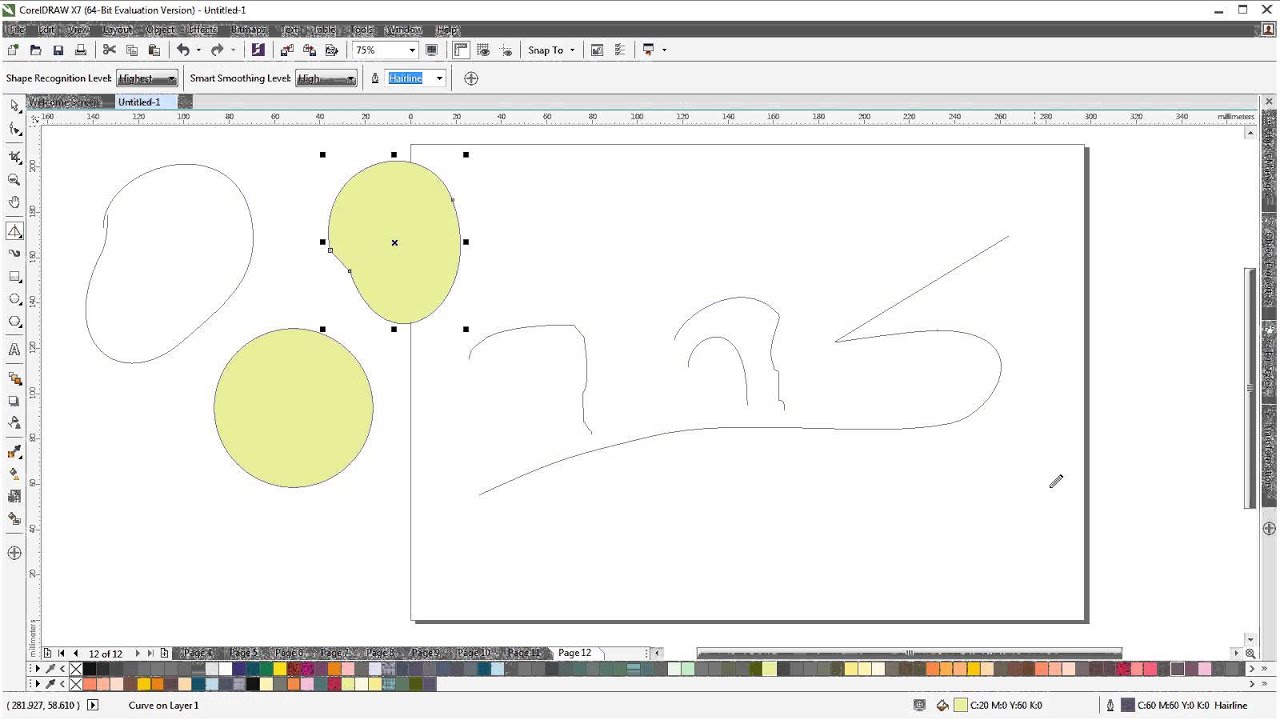Viewport: 1280px width, 720px height.
Task: Go to the first page button
Action: click(61, 653)
